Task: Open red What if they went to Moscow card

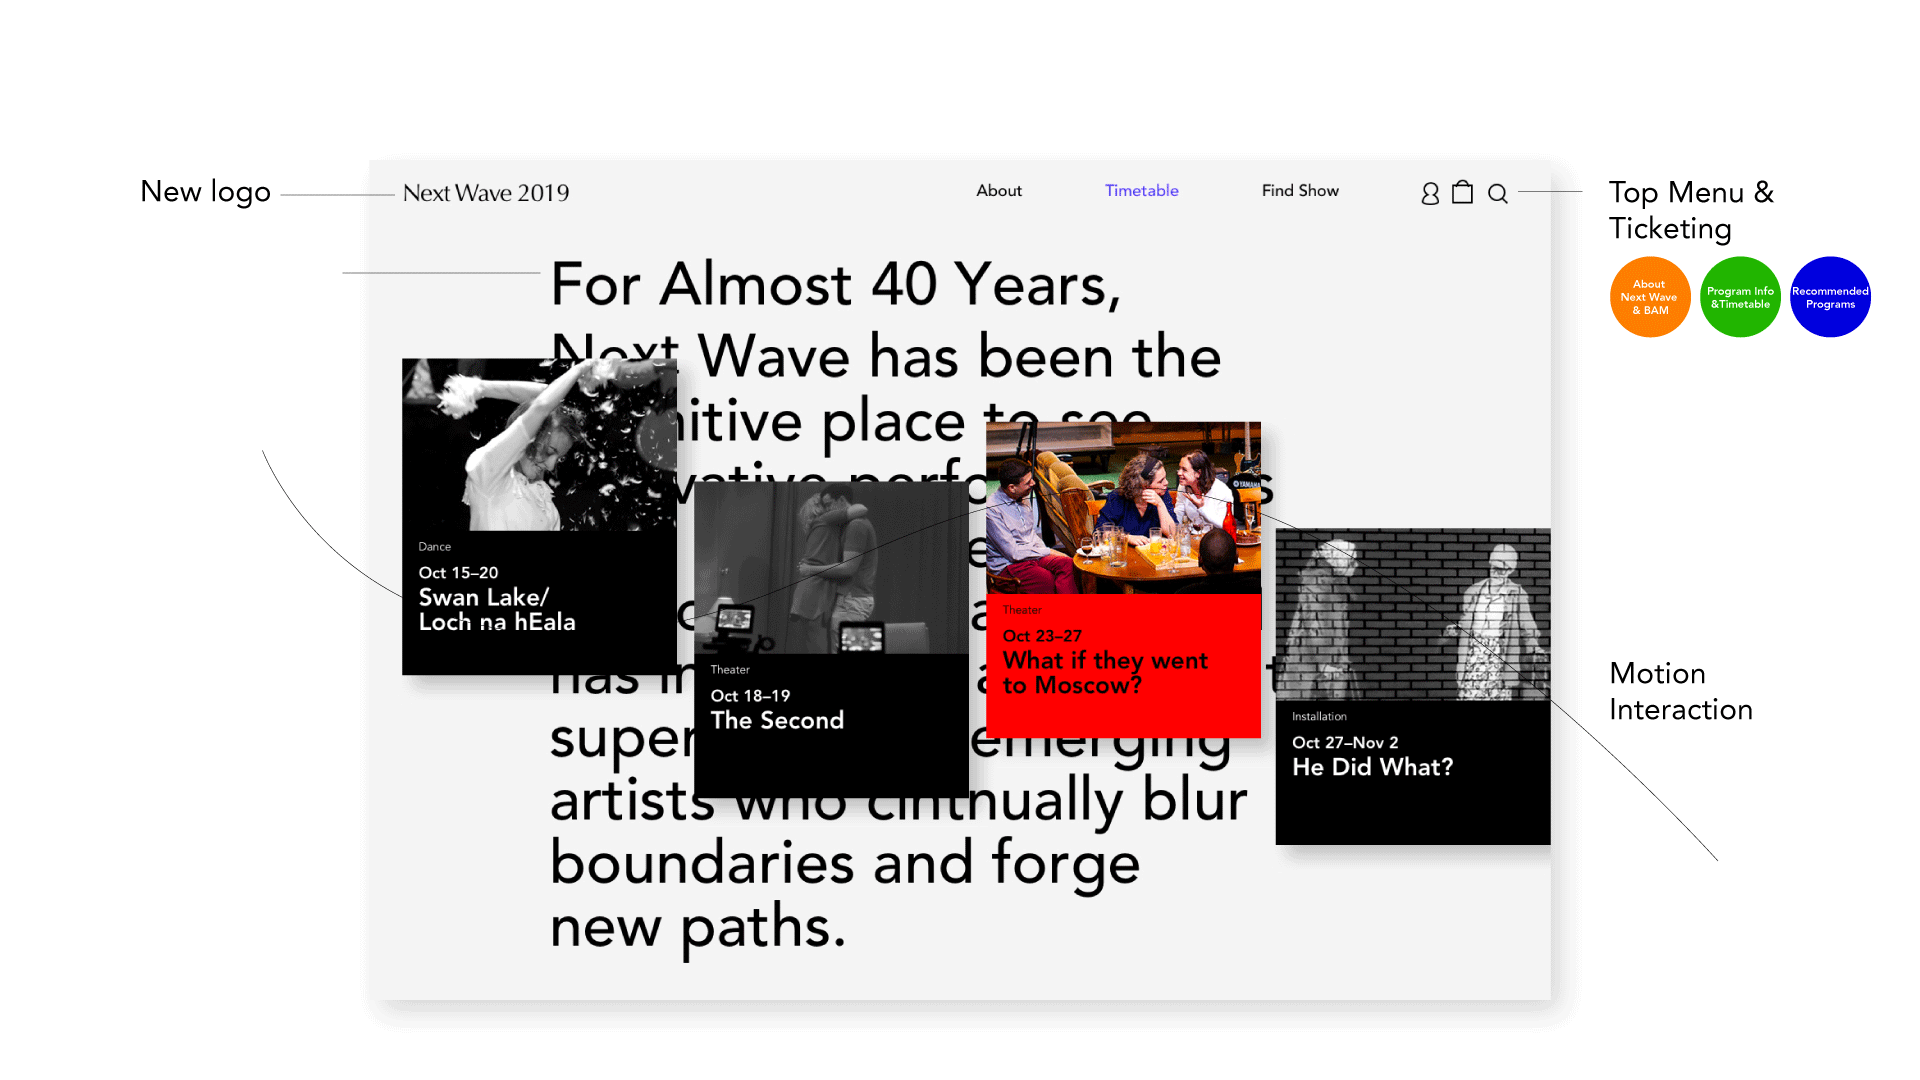Action: pyautogui.click(x=1105, y=672)
